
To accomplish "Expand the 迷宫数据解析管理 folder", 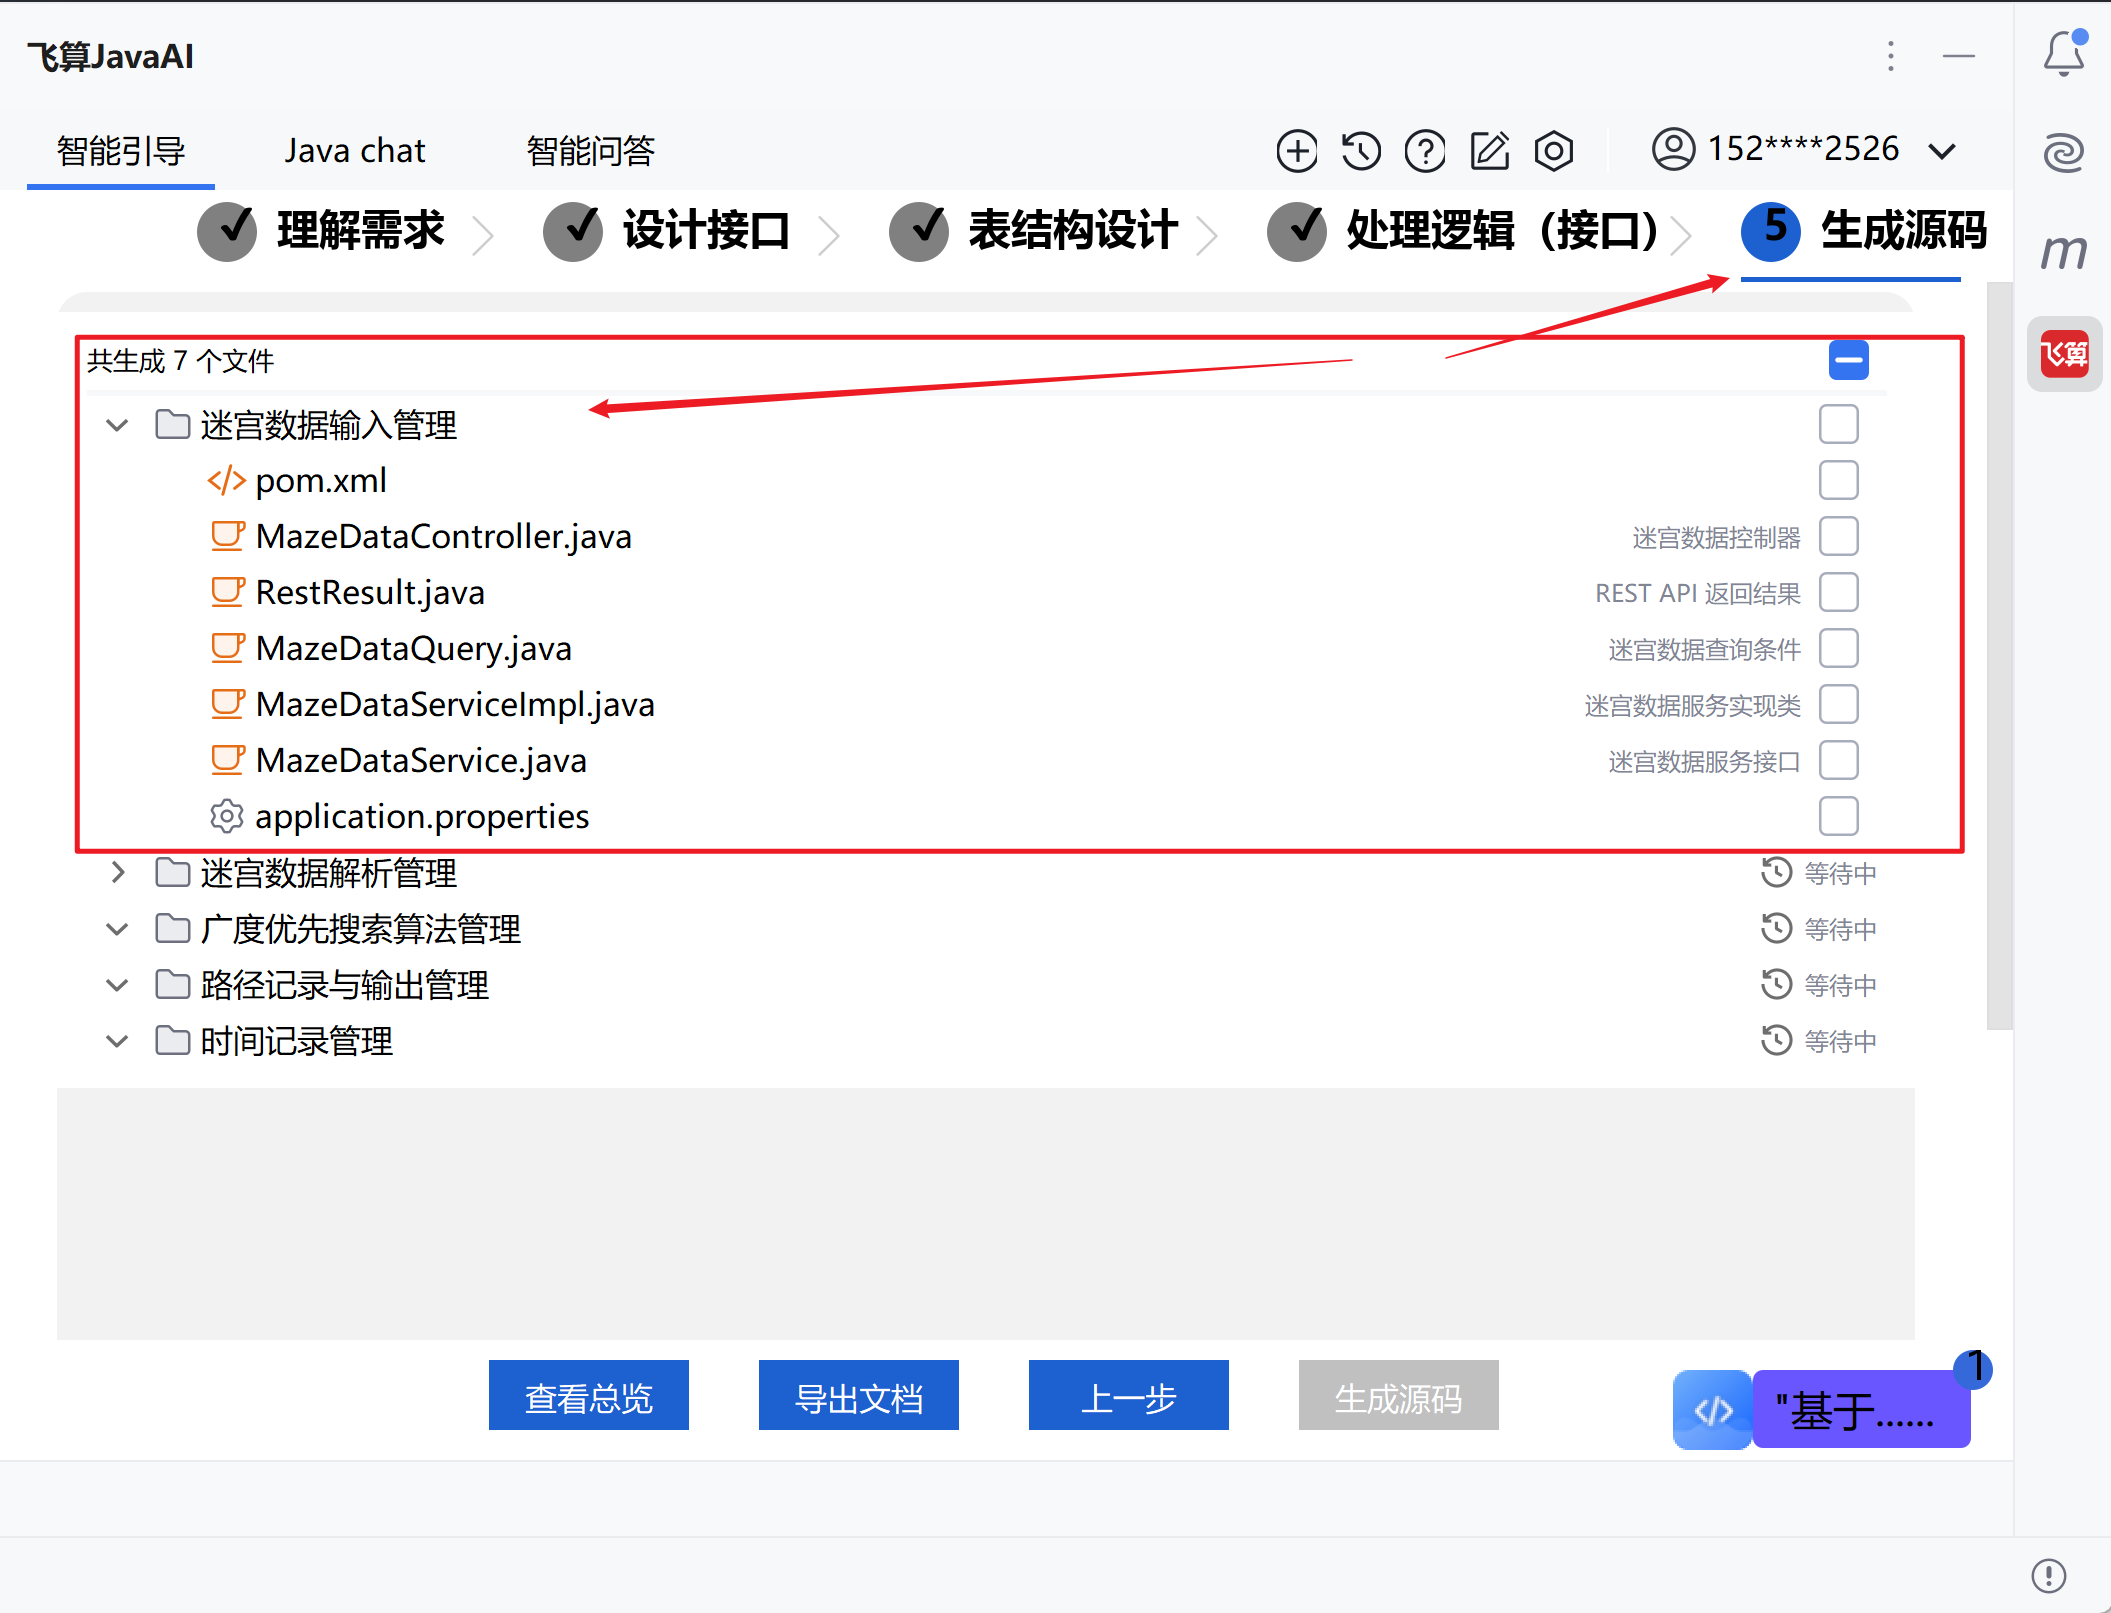I will tap(118, 872).
